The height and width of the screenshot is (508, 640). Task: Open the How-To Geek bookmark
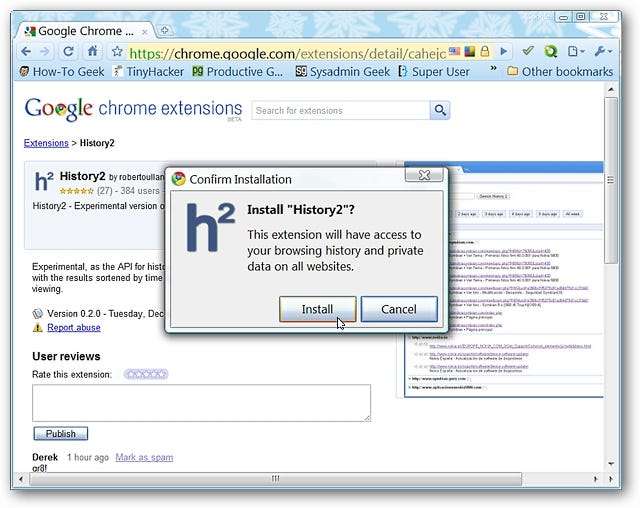(61, 71)
